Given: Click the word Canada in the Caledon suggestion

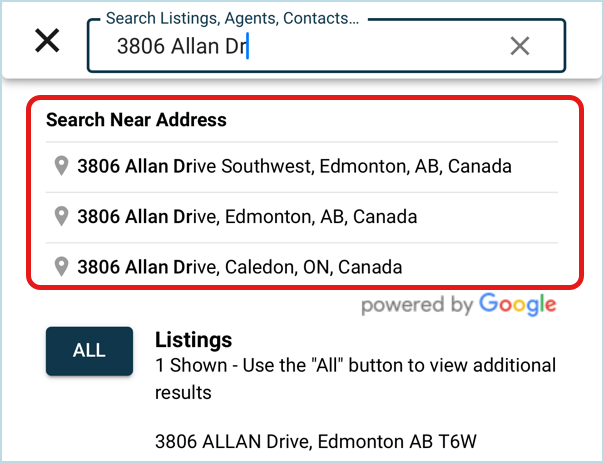Looking at the screenshot, I should (x=370, y=267).
